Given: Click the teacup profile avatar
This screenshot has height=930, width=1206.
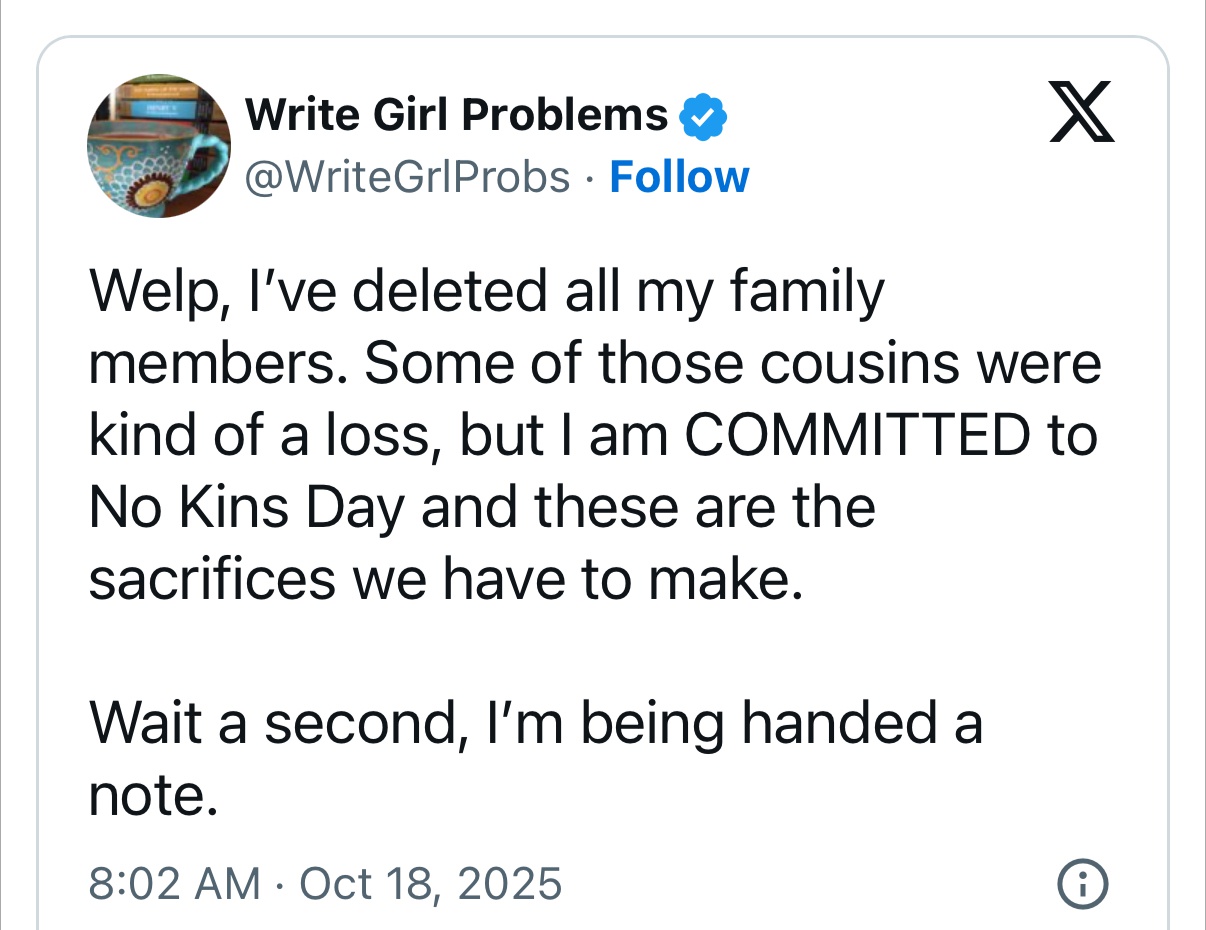Looking at the screenshot, I should [x=160, y=146].
